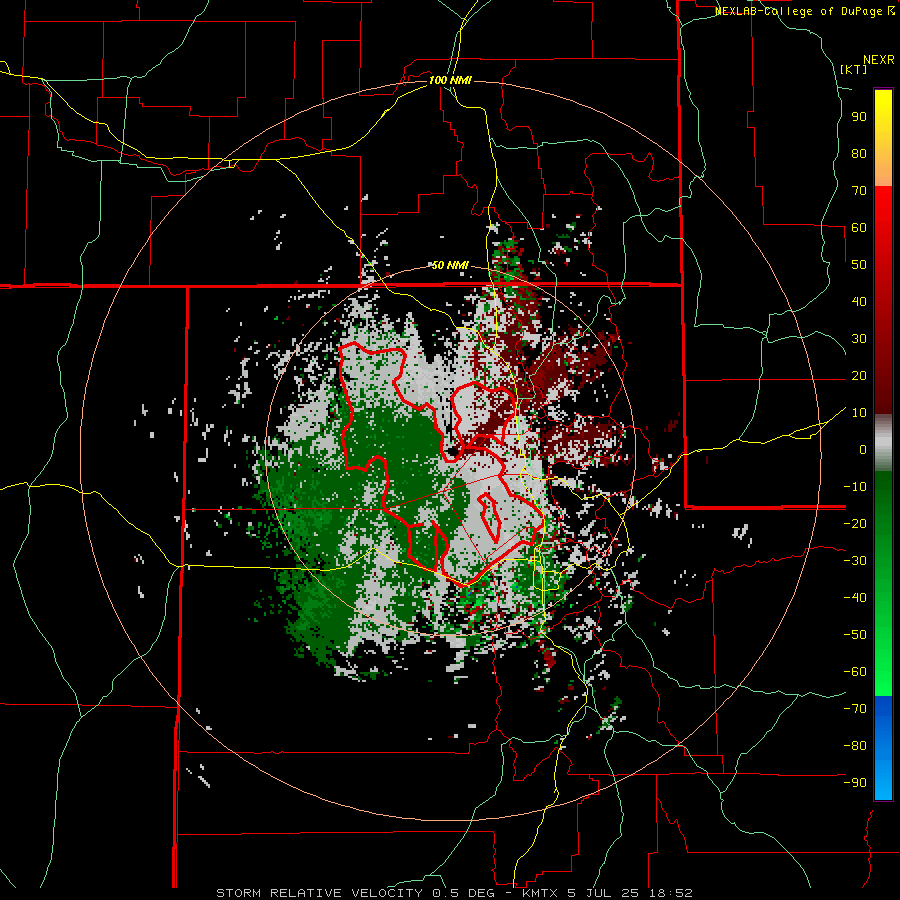Click the 0 value on the velocity scale
Image resolution: width=900 pixels, height=900 pixels.
tap(863, 449)
